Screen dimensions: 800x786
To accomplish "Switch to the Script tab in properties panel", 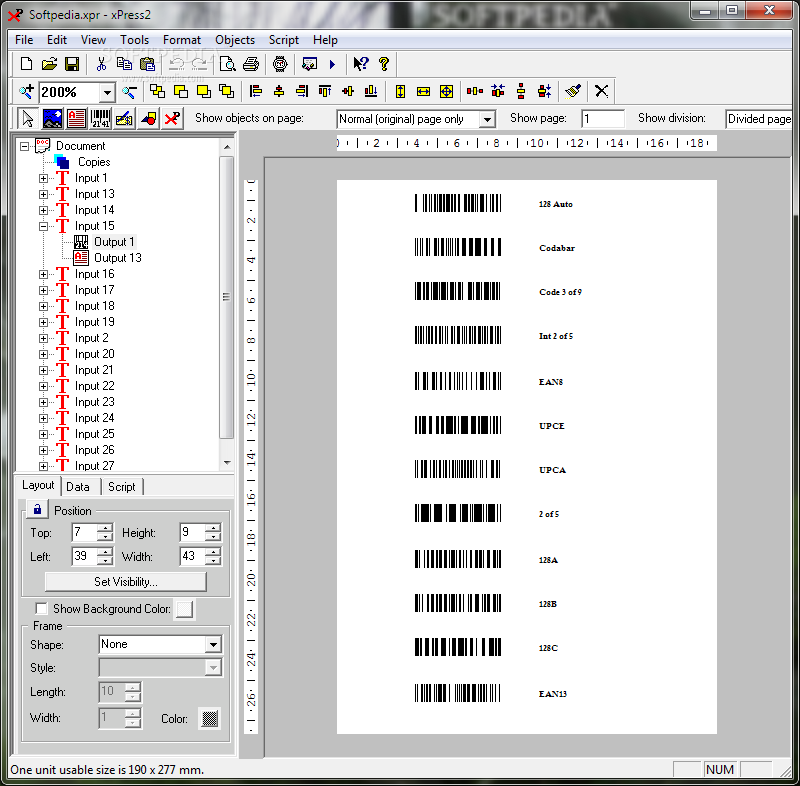I will 121,487.
